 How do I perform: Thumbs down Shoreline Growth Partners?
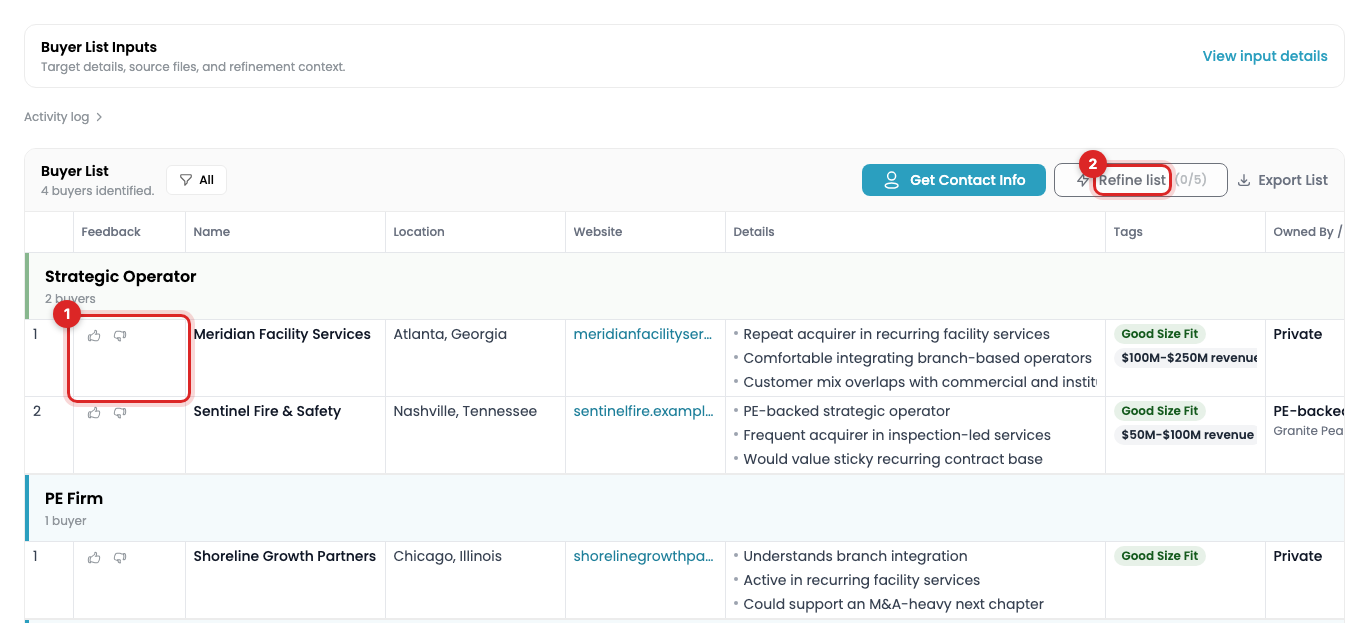[120, 557]
